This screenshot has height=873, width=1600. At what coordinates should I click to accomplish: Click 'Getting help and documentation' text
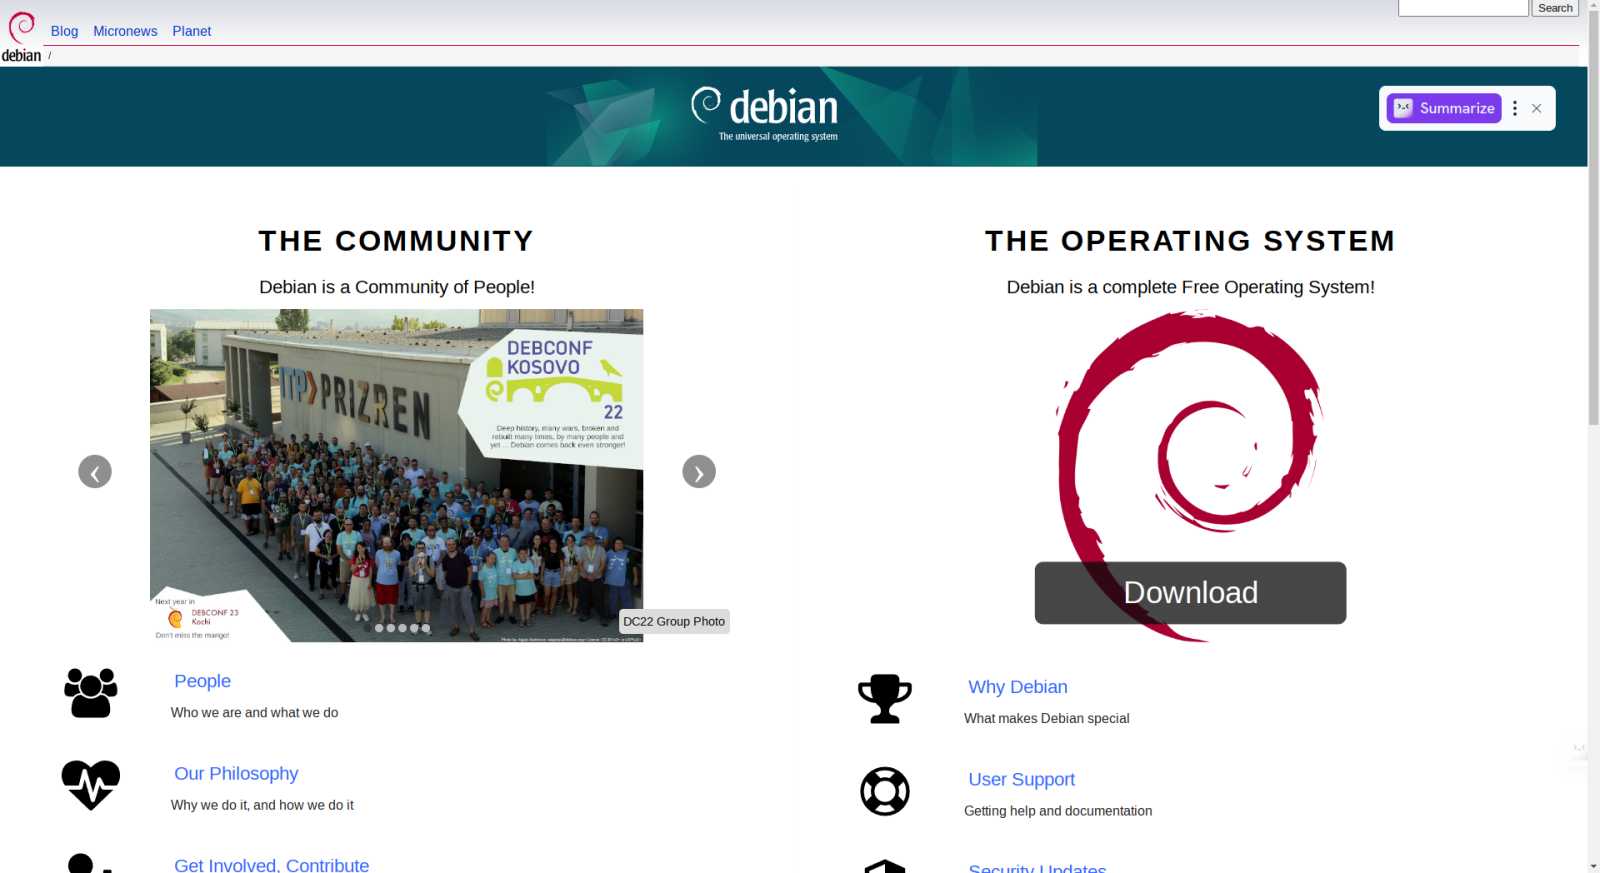[x=1058, y=811]
